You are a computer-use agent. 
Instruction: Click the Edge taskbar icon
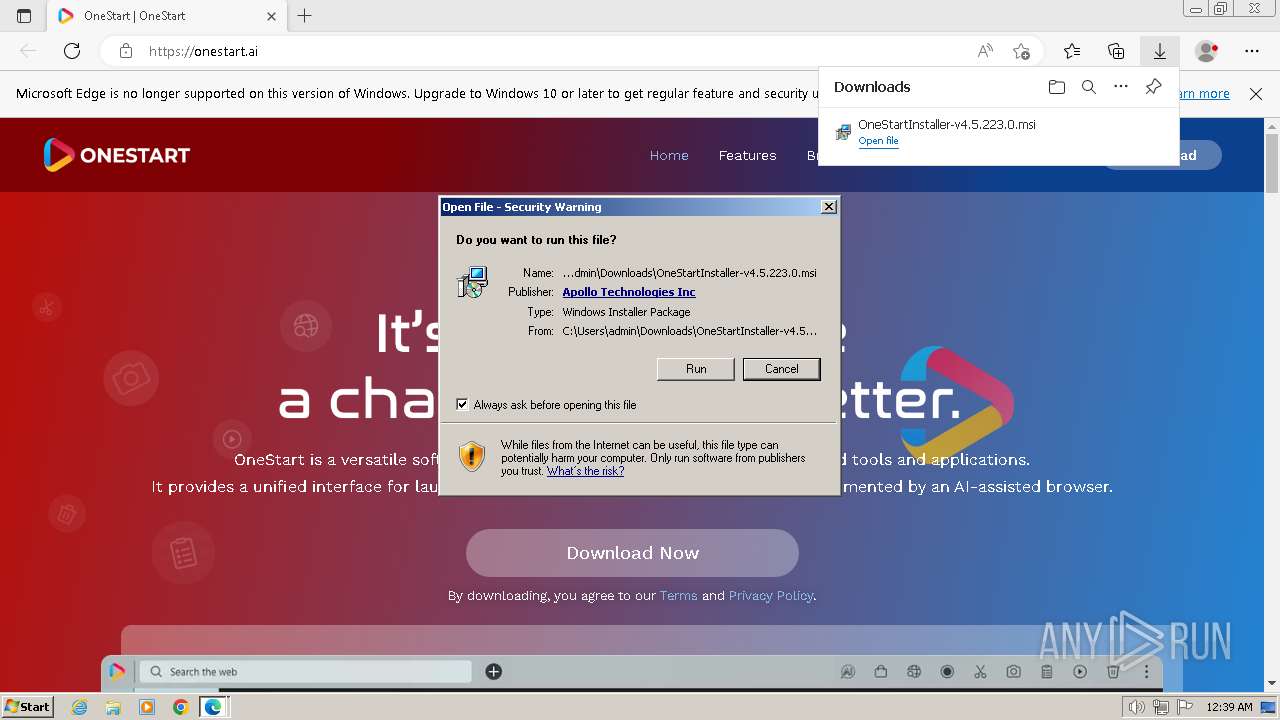pos(214,707)
